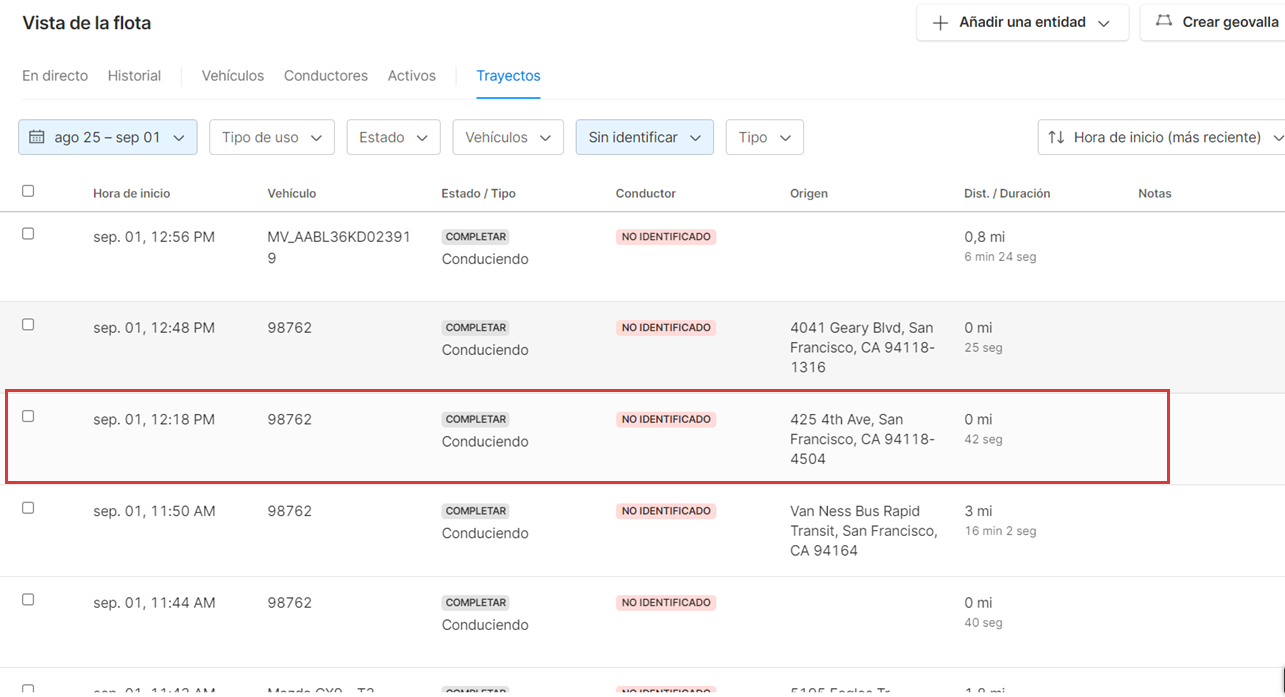This screenshot has height=697, width=1285.
Task: Click vehicle 98762 in the 11:50 AM row
Action: coord(290,511)
